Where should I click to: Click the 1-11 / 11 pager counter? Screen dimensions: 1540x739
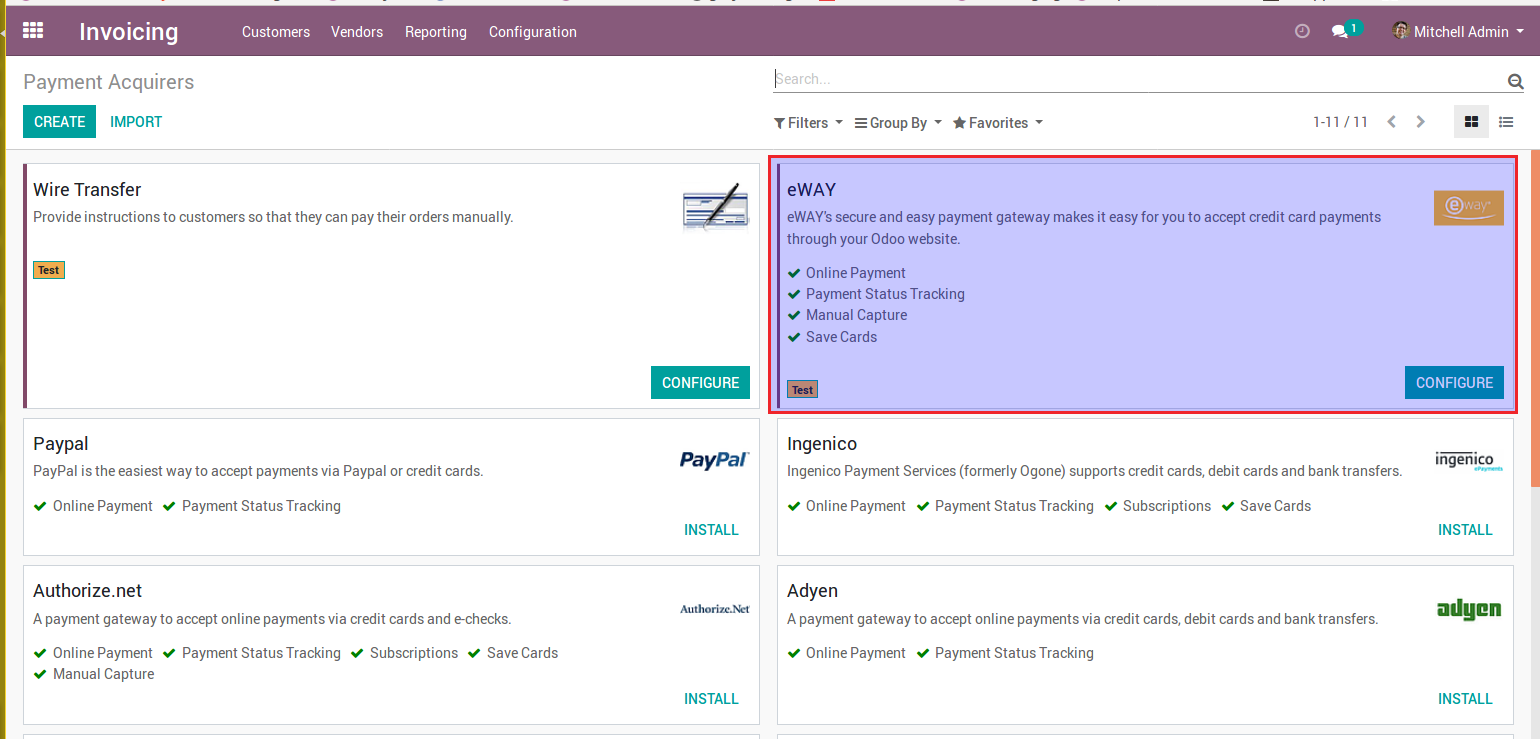(1340, 122)
